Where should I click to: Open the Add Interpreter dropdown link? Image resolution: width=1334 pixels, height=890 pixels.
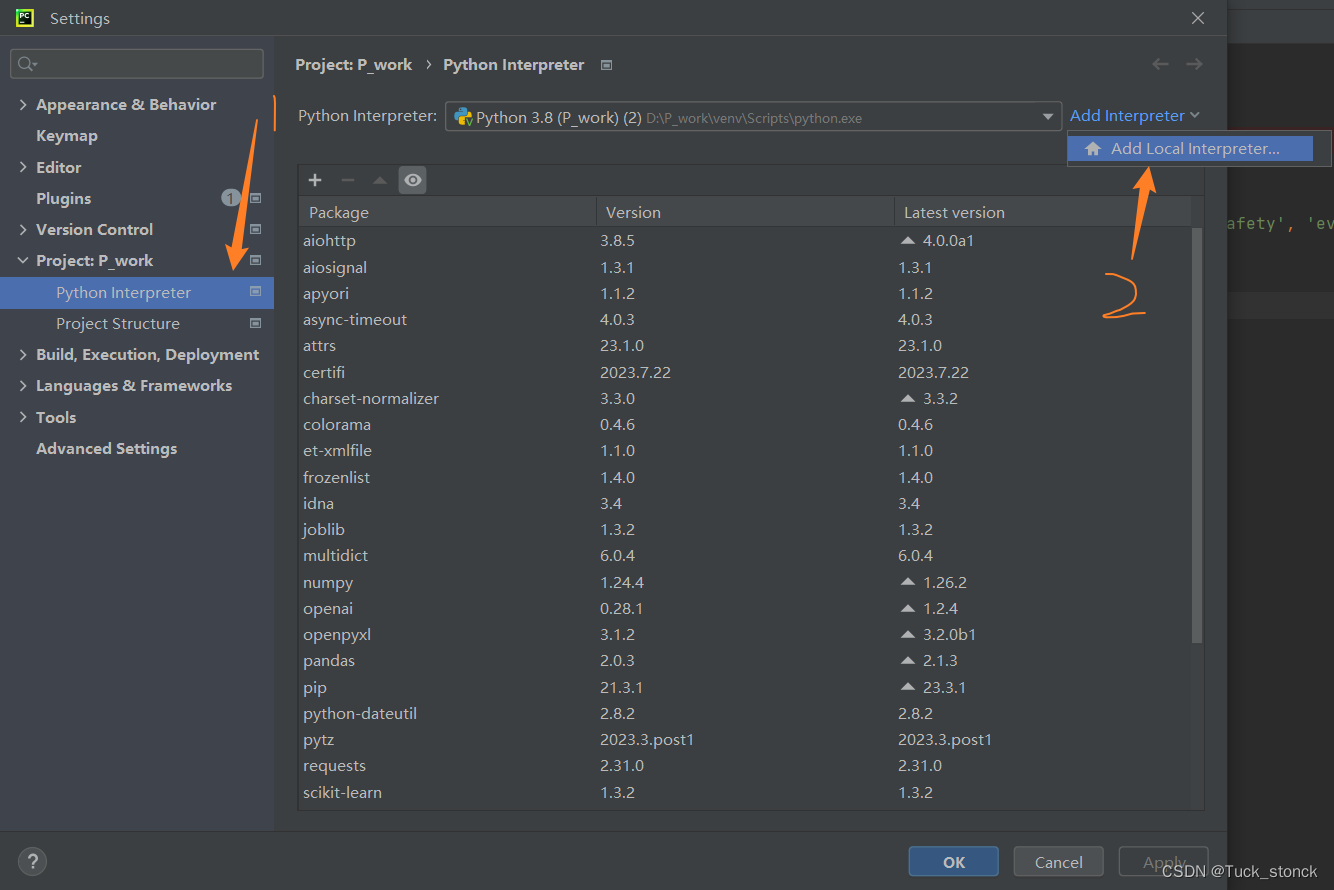click(x=1134, y=116)
